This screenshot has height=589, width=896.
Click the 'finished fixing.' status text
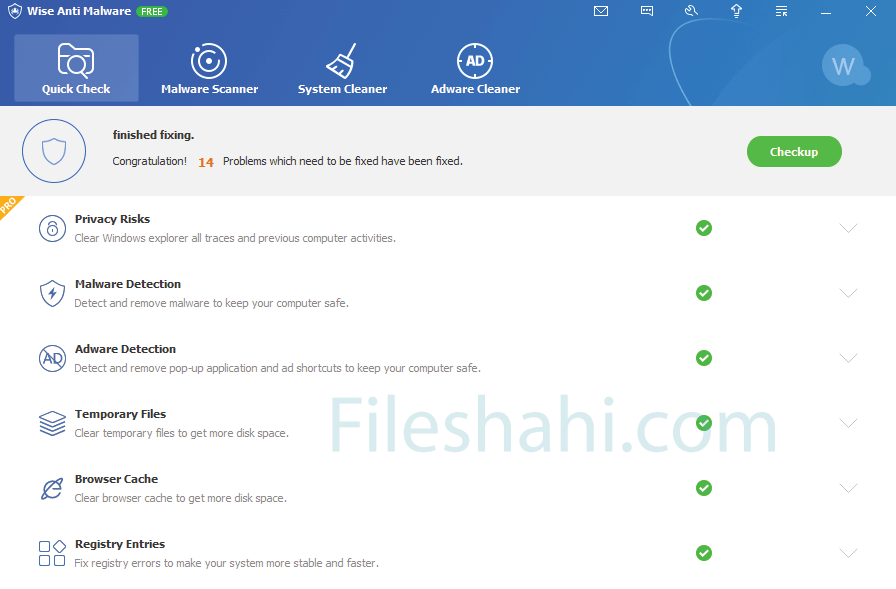(153, 135)
